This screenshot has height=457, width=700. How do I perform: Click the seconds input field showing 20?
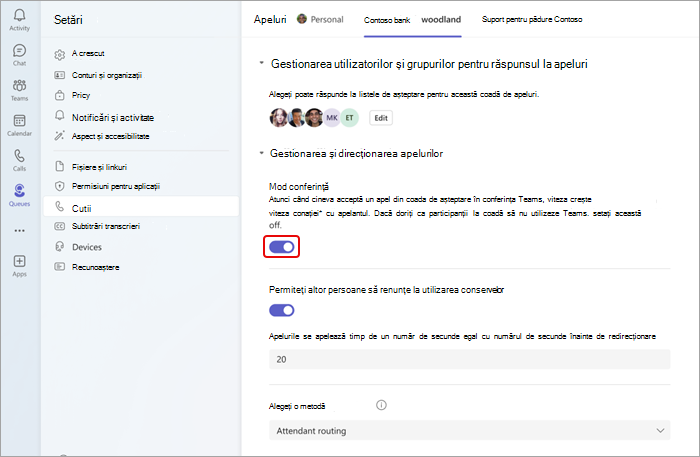[x=470, y=359]
